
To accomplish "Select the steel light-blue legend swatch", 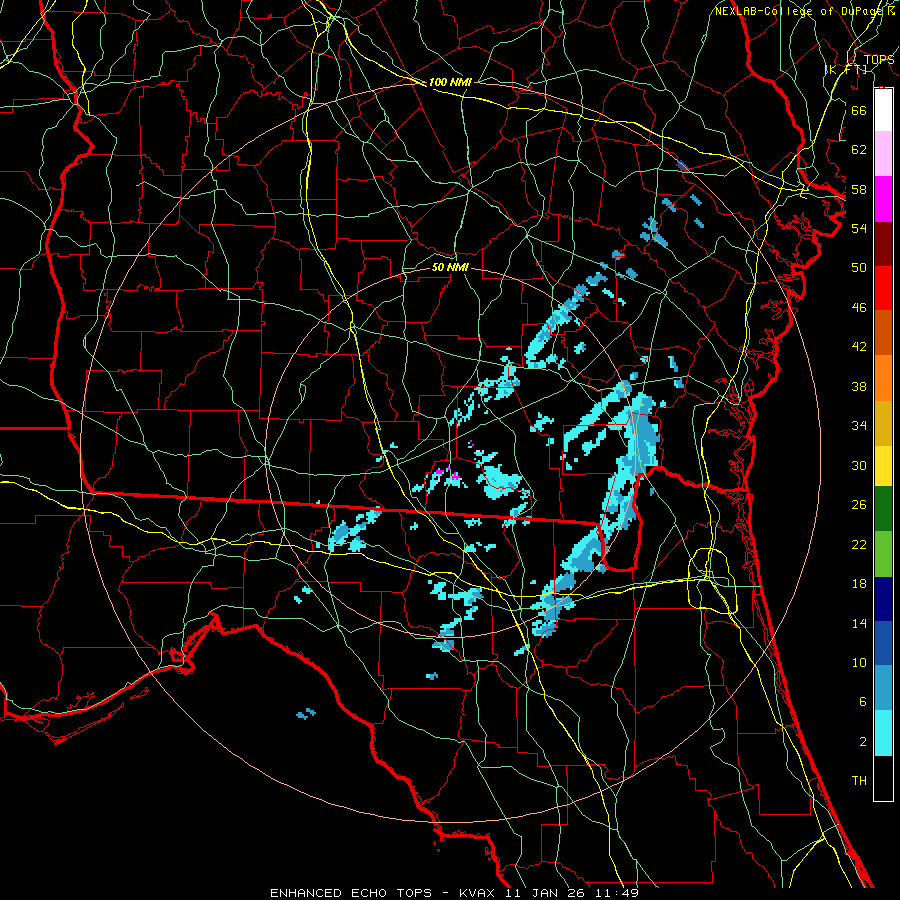I will pyautogui.click(x=883, y=688).
